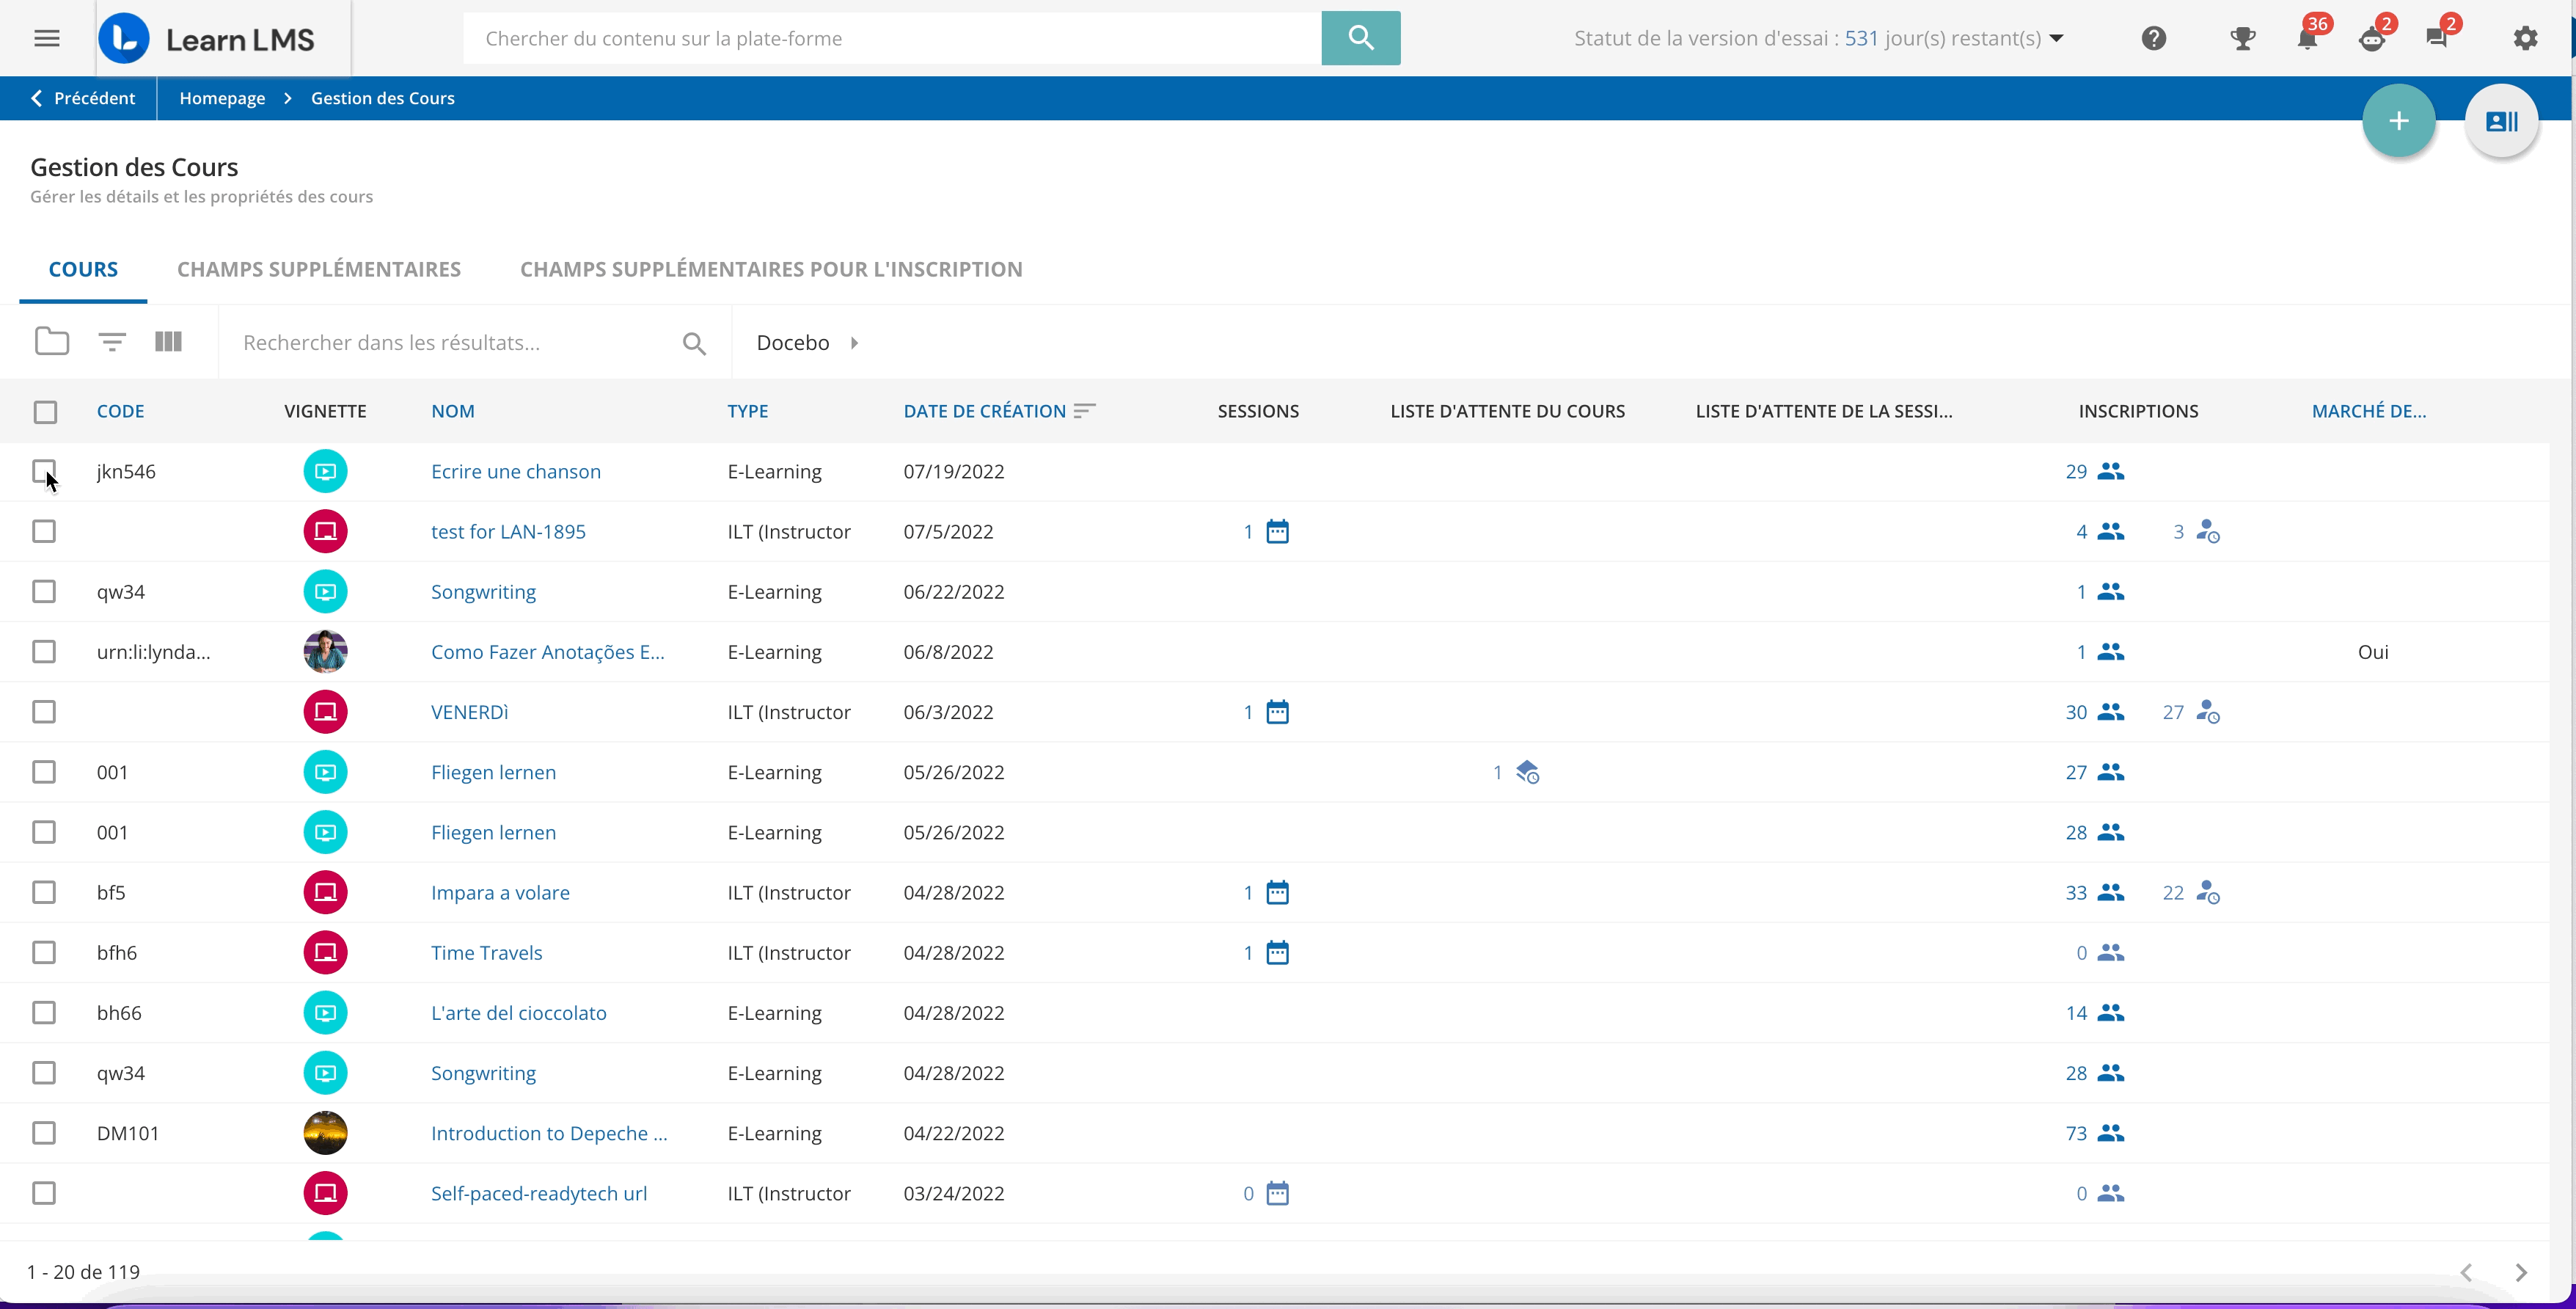Click sessions calendar icon for test for LAN-1895

[1277, 531]
